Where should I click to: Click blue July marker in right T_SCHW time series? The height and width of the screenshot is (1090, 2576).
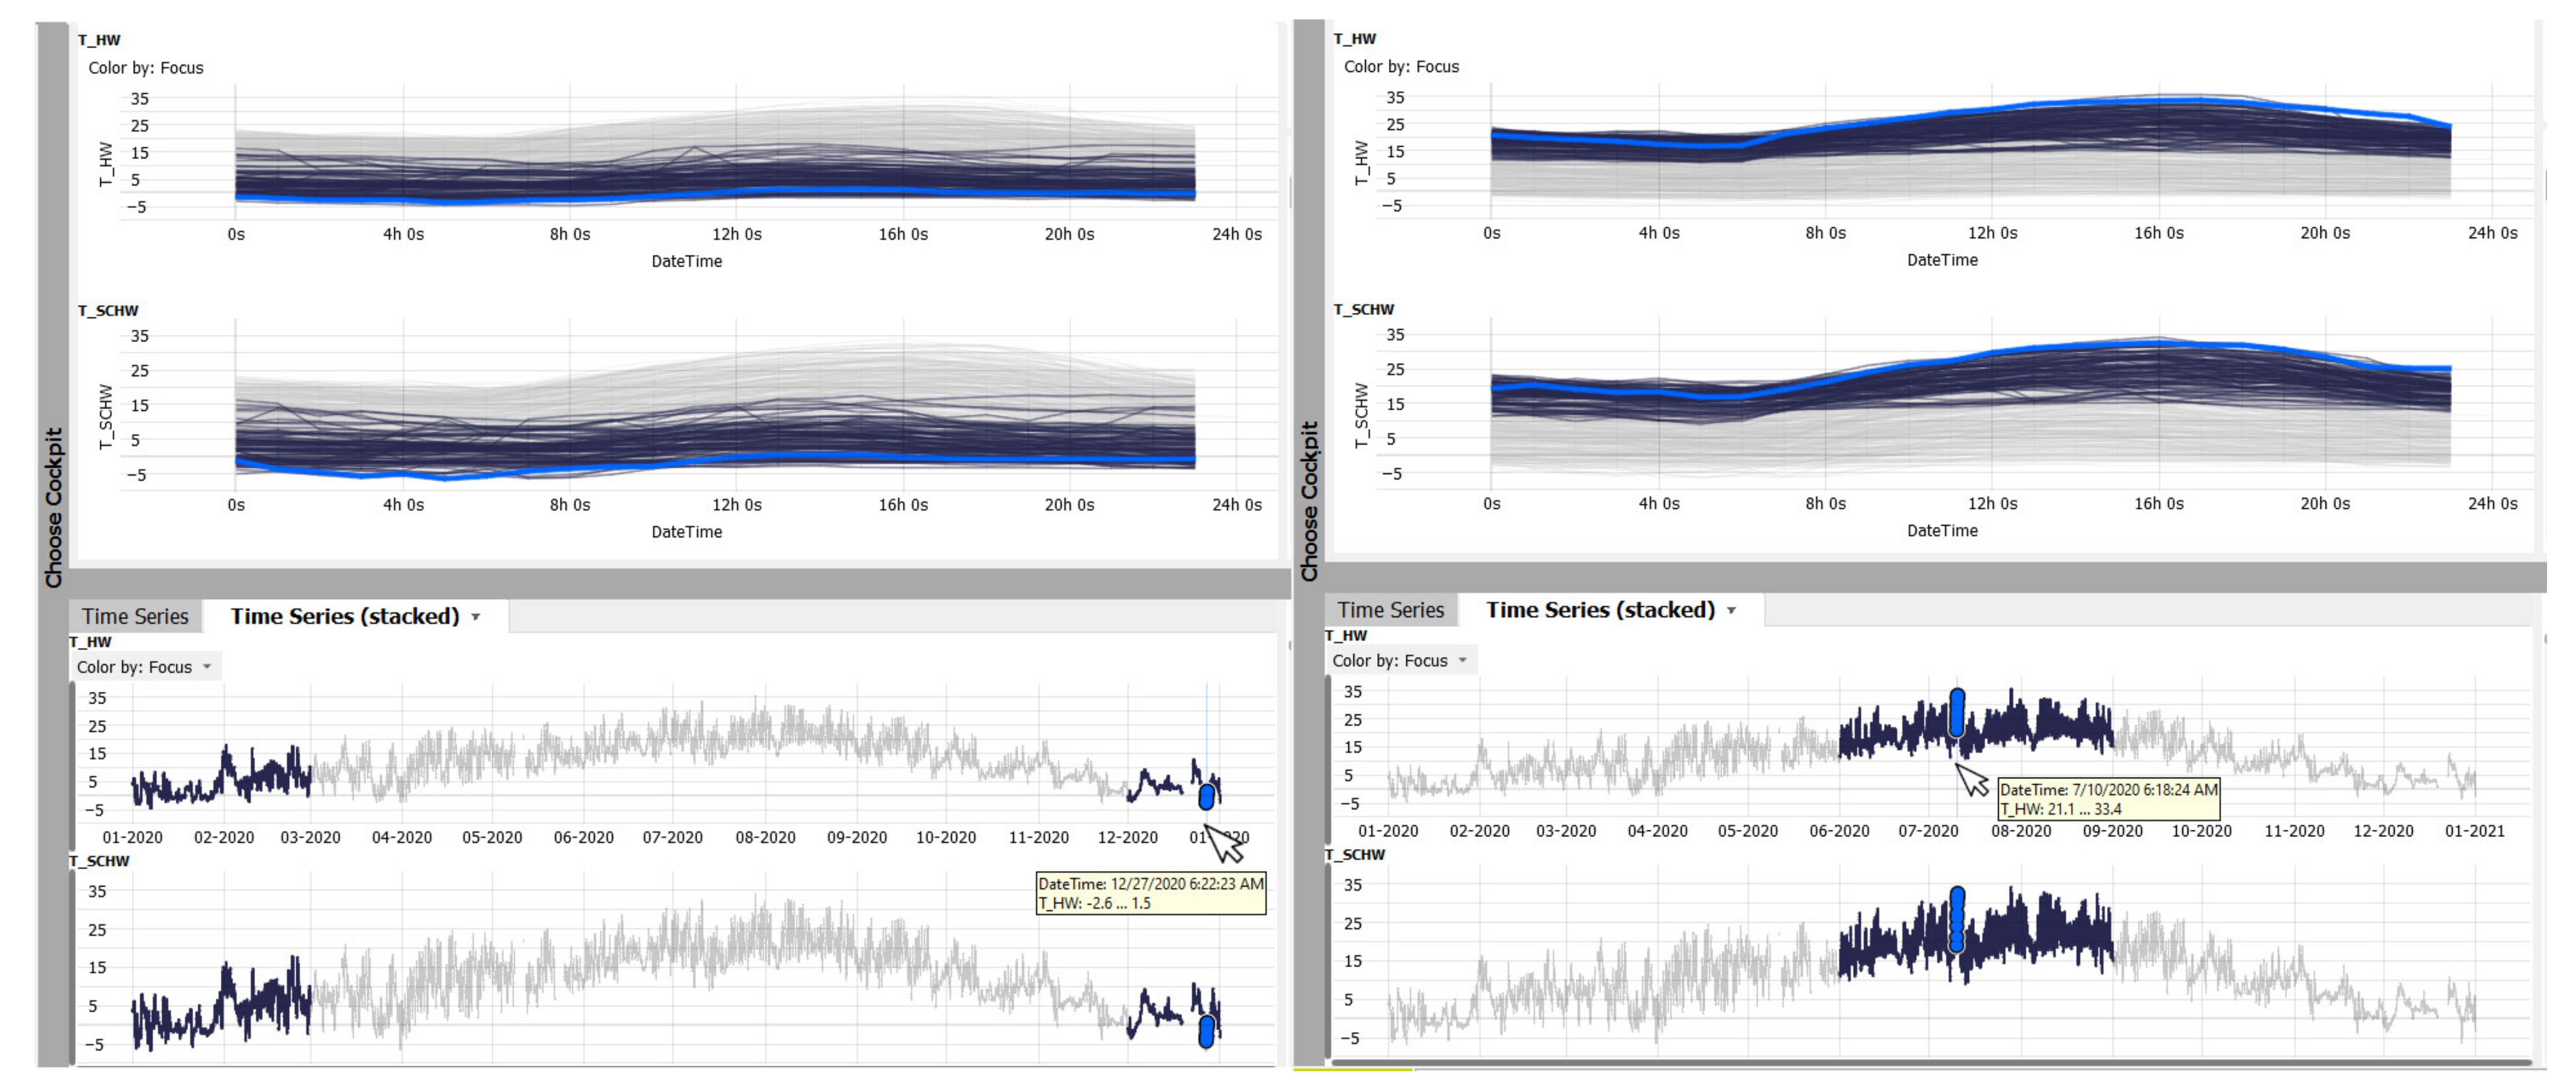click(x=1957, y=918)
